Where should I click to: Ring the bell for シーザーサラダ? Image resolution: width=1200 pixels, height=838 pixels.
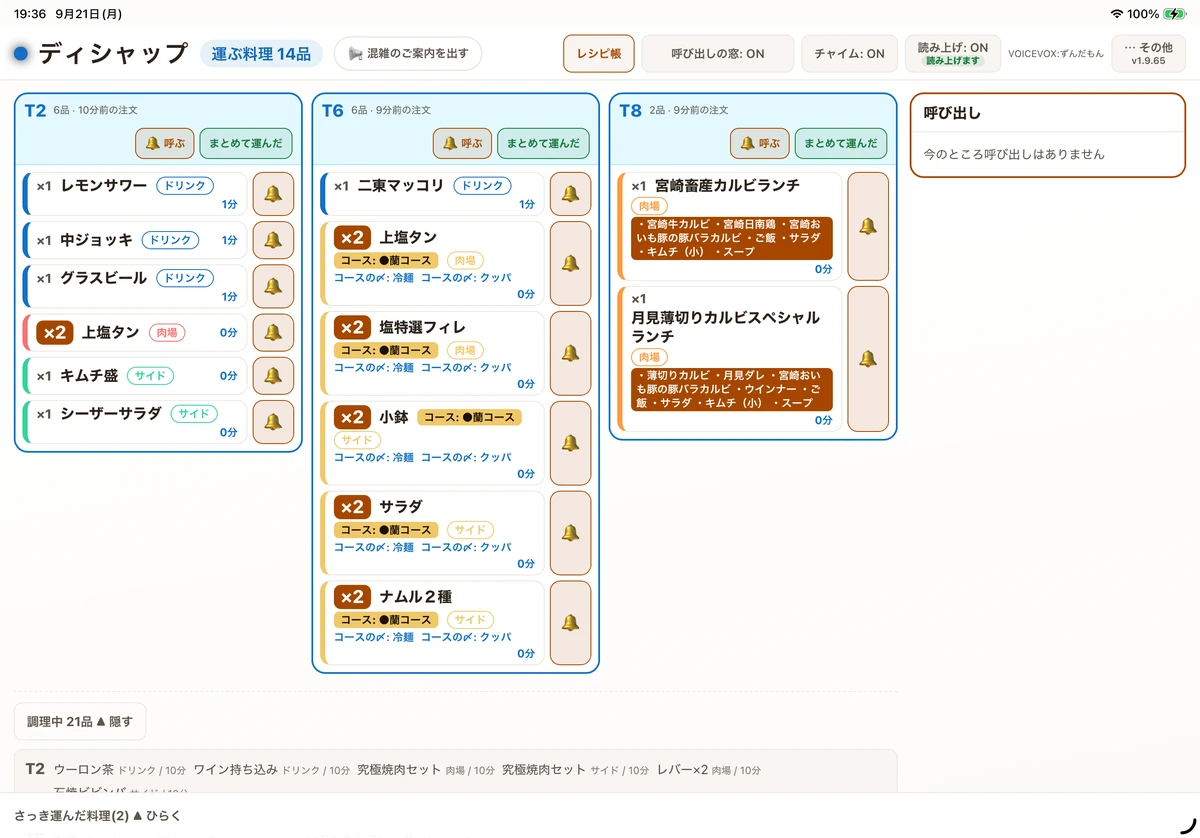coord(273,422)
